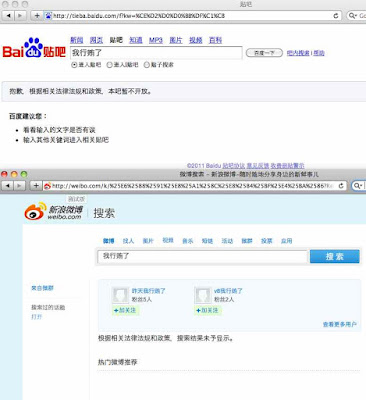The height and width of the screenshot is (400, 366).
Task: Expand searched topics with 打开 link
Action: (x=36, y=317)
